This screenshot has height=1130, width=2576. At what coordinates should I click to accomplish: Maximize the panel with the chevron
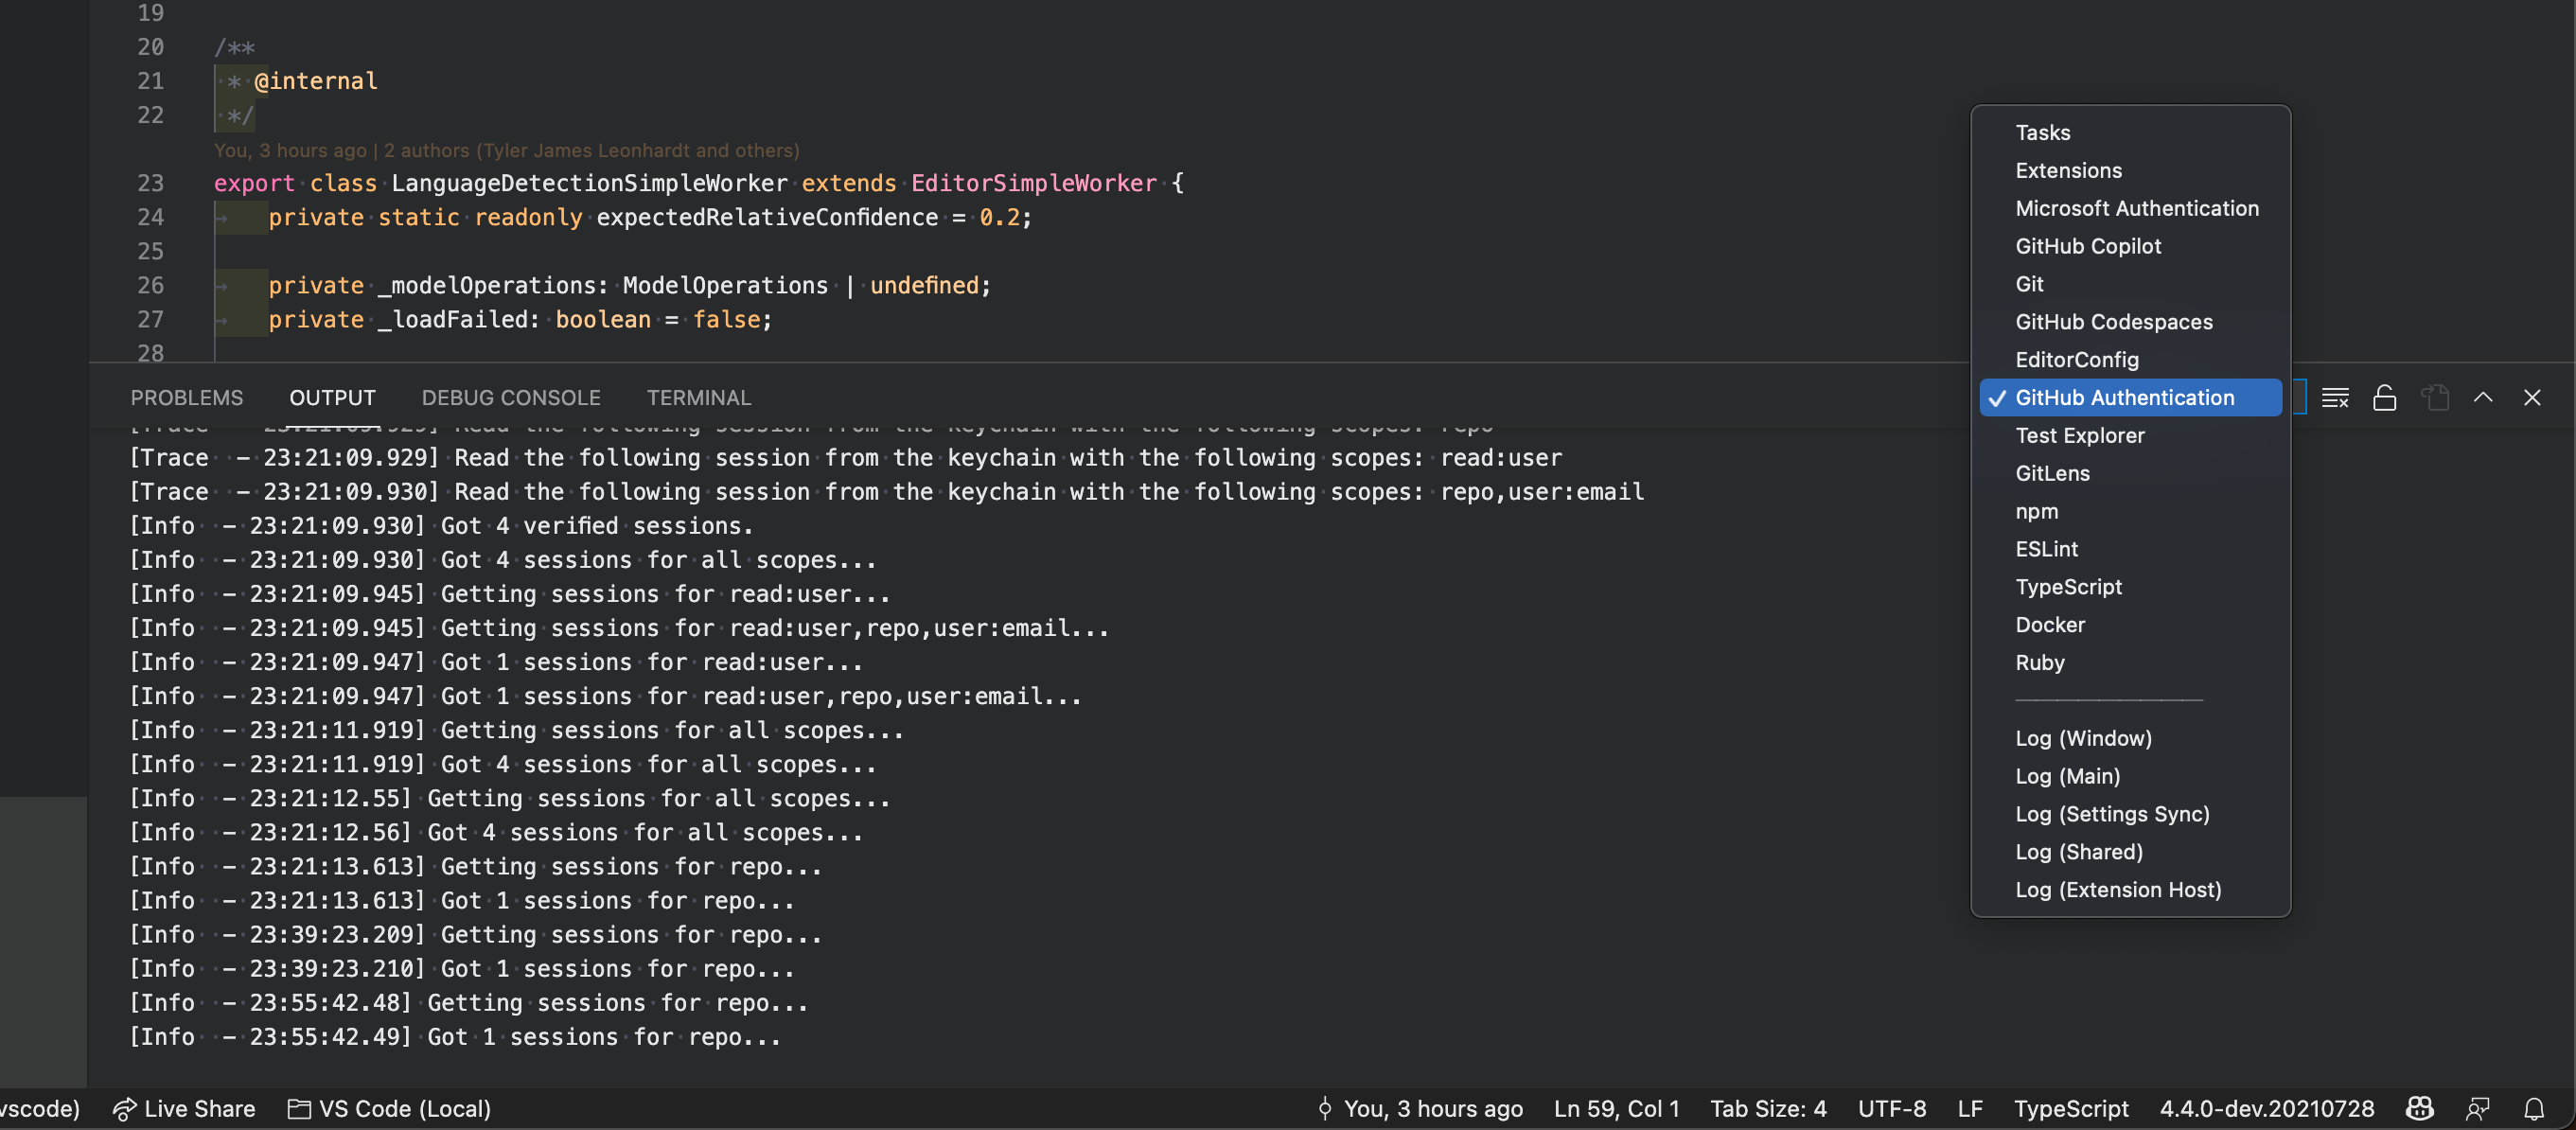(2483, 397)
